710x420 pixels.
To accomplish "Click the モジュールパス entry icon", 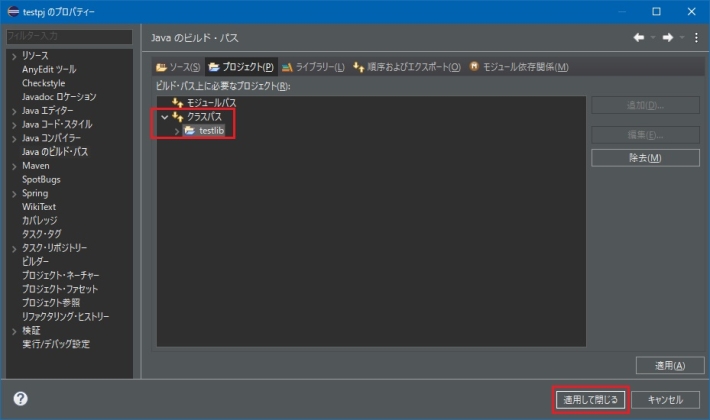I will 178,103.
